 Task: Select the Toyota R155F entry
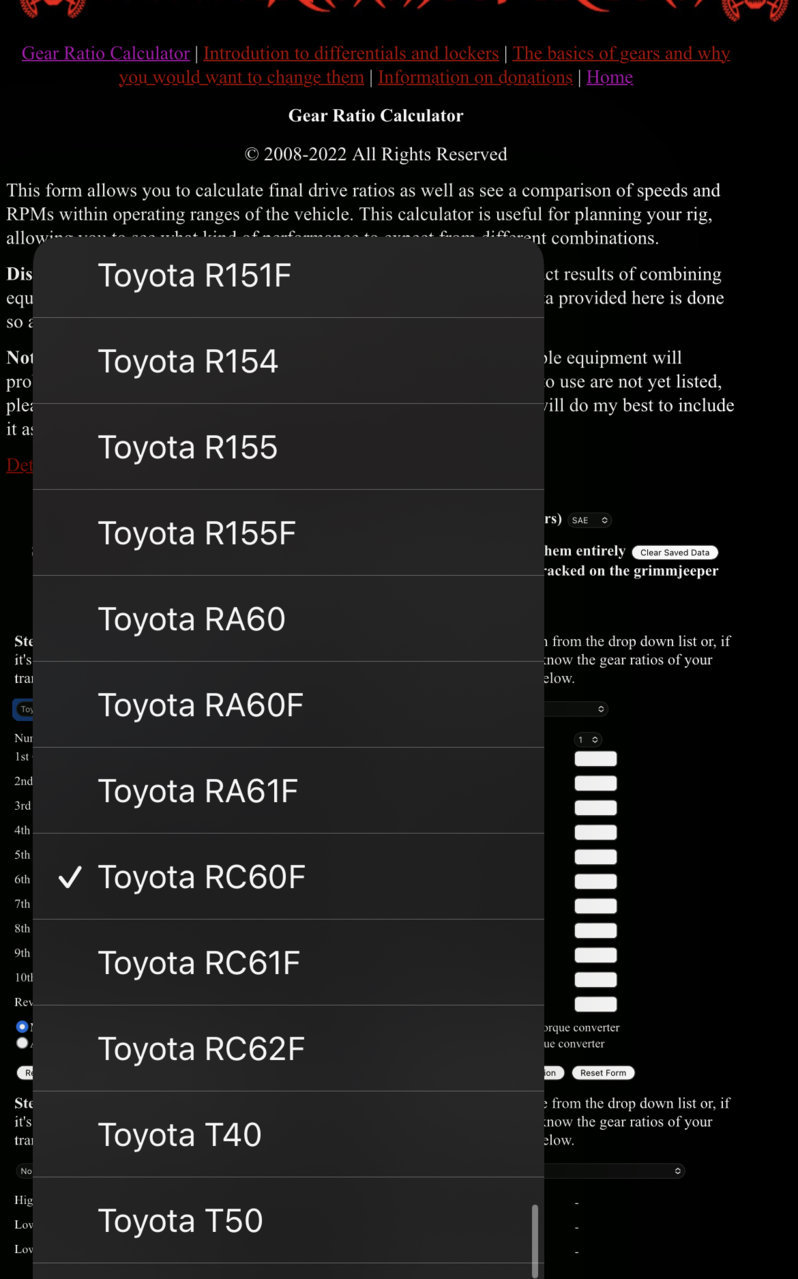click(x=288, y=533)
